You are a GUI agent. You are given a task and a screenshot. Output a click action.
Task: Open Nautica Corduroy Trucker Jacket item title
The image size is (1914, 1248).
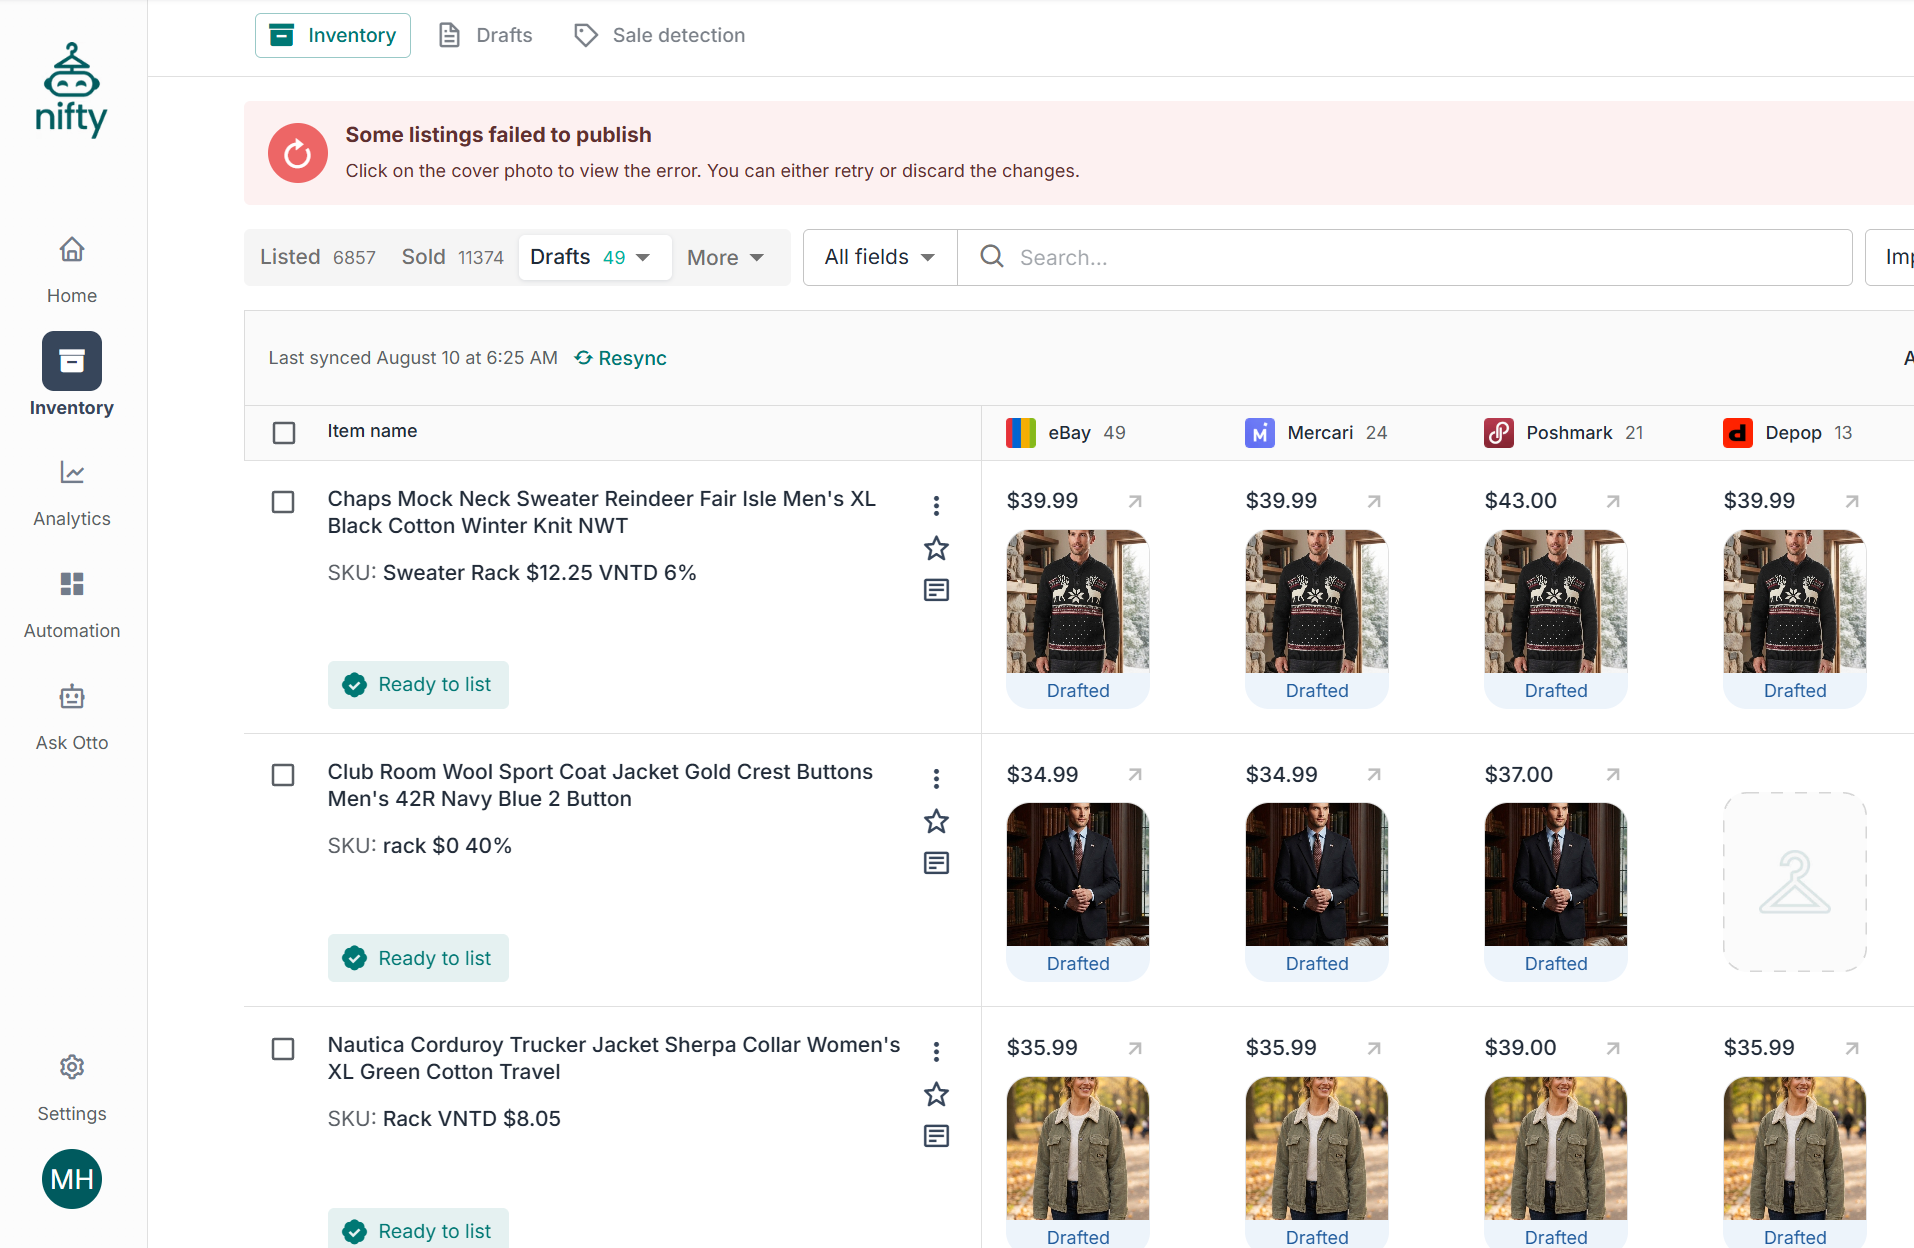pyautogui.click(x=614, y=1058)
